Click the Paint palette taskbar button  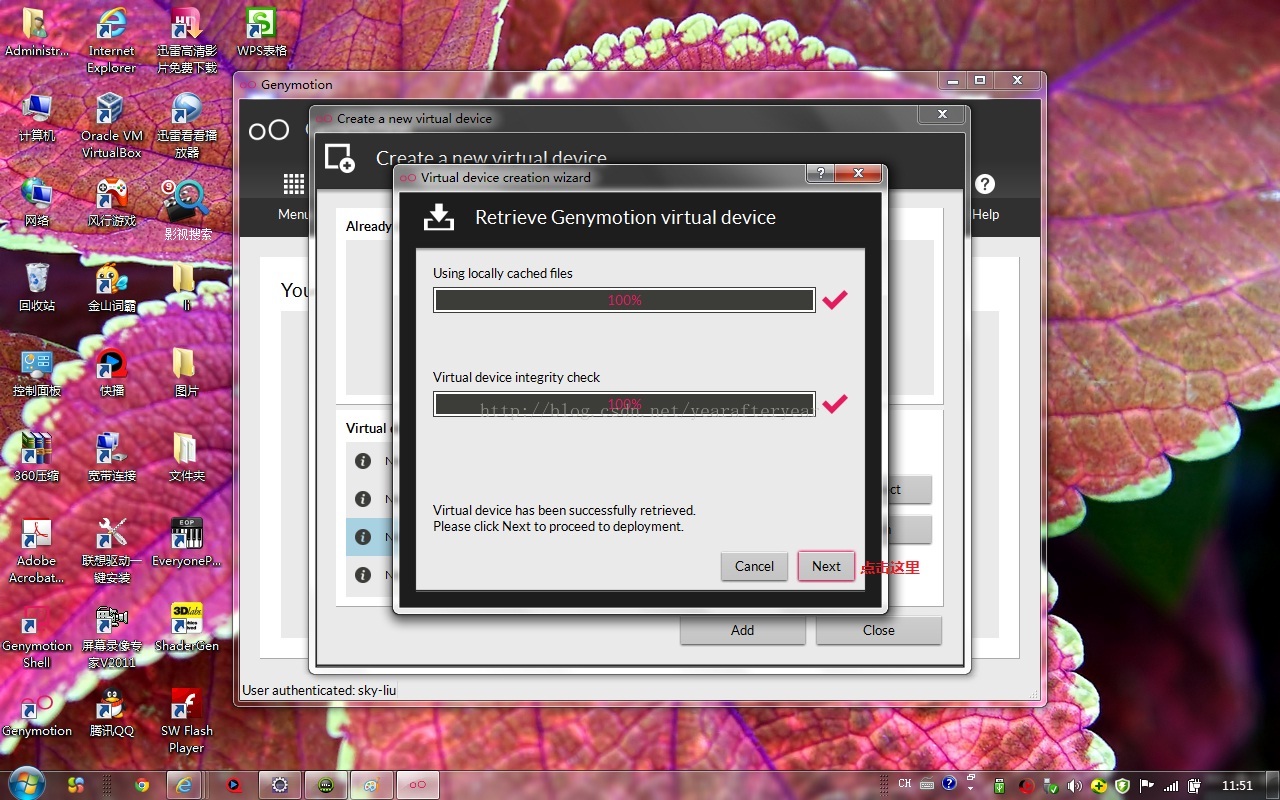[x=371, y=785]
